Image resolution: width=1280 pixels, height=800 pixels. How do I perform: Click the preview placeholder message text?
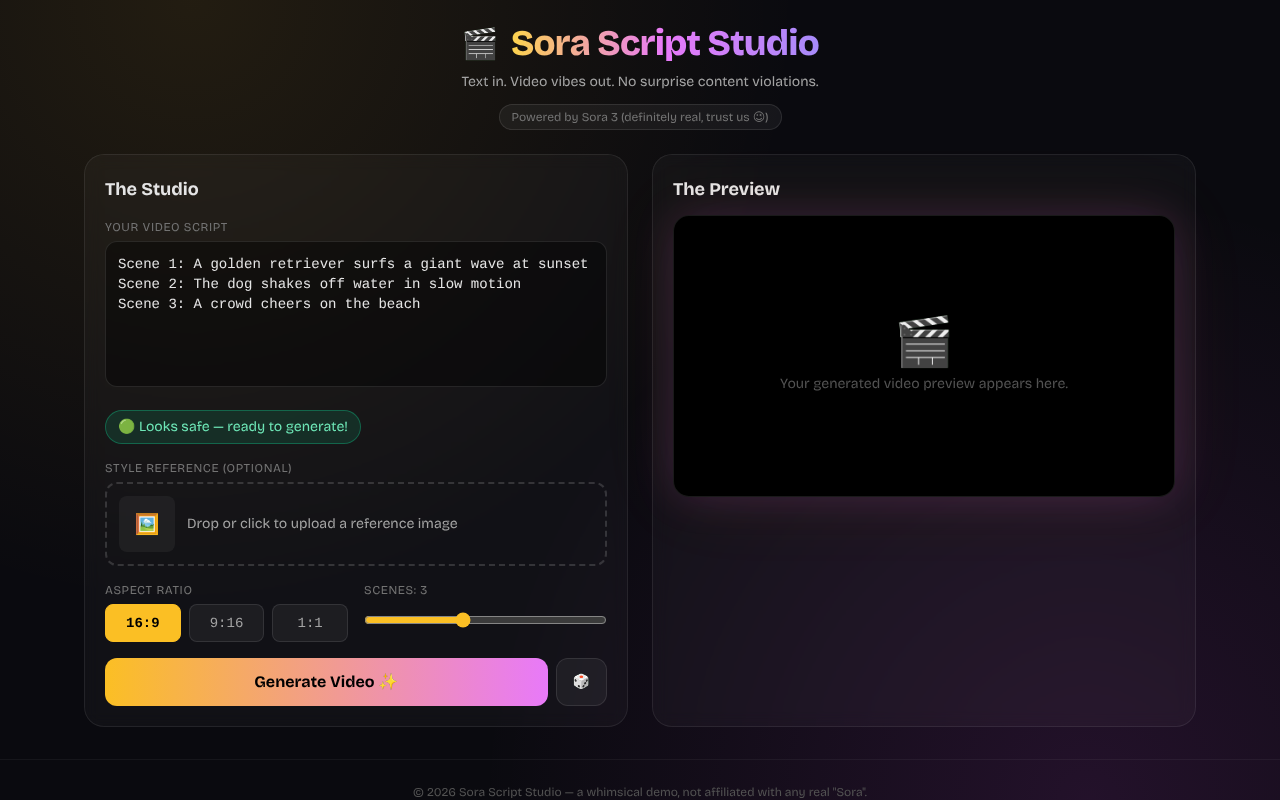click(x=924, y=384)
